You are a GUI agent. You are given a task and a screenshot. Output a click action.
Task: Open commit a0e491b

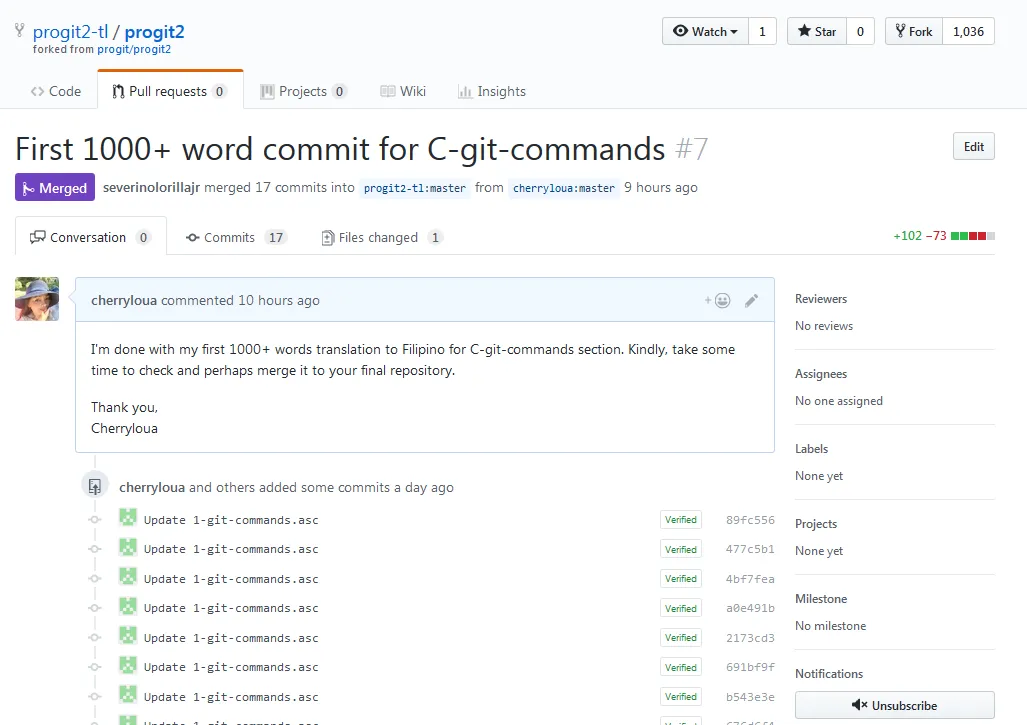750,608
